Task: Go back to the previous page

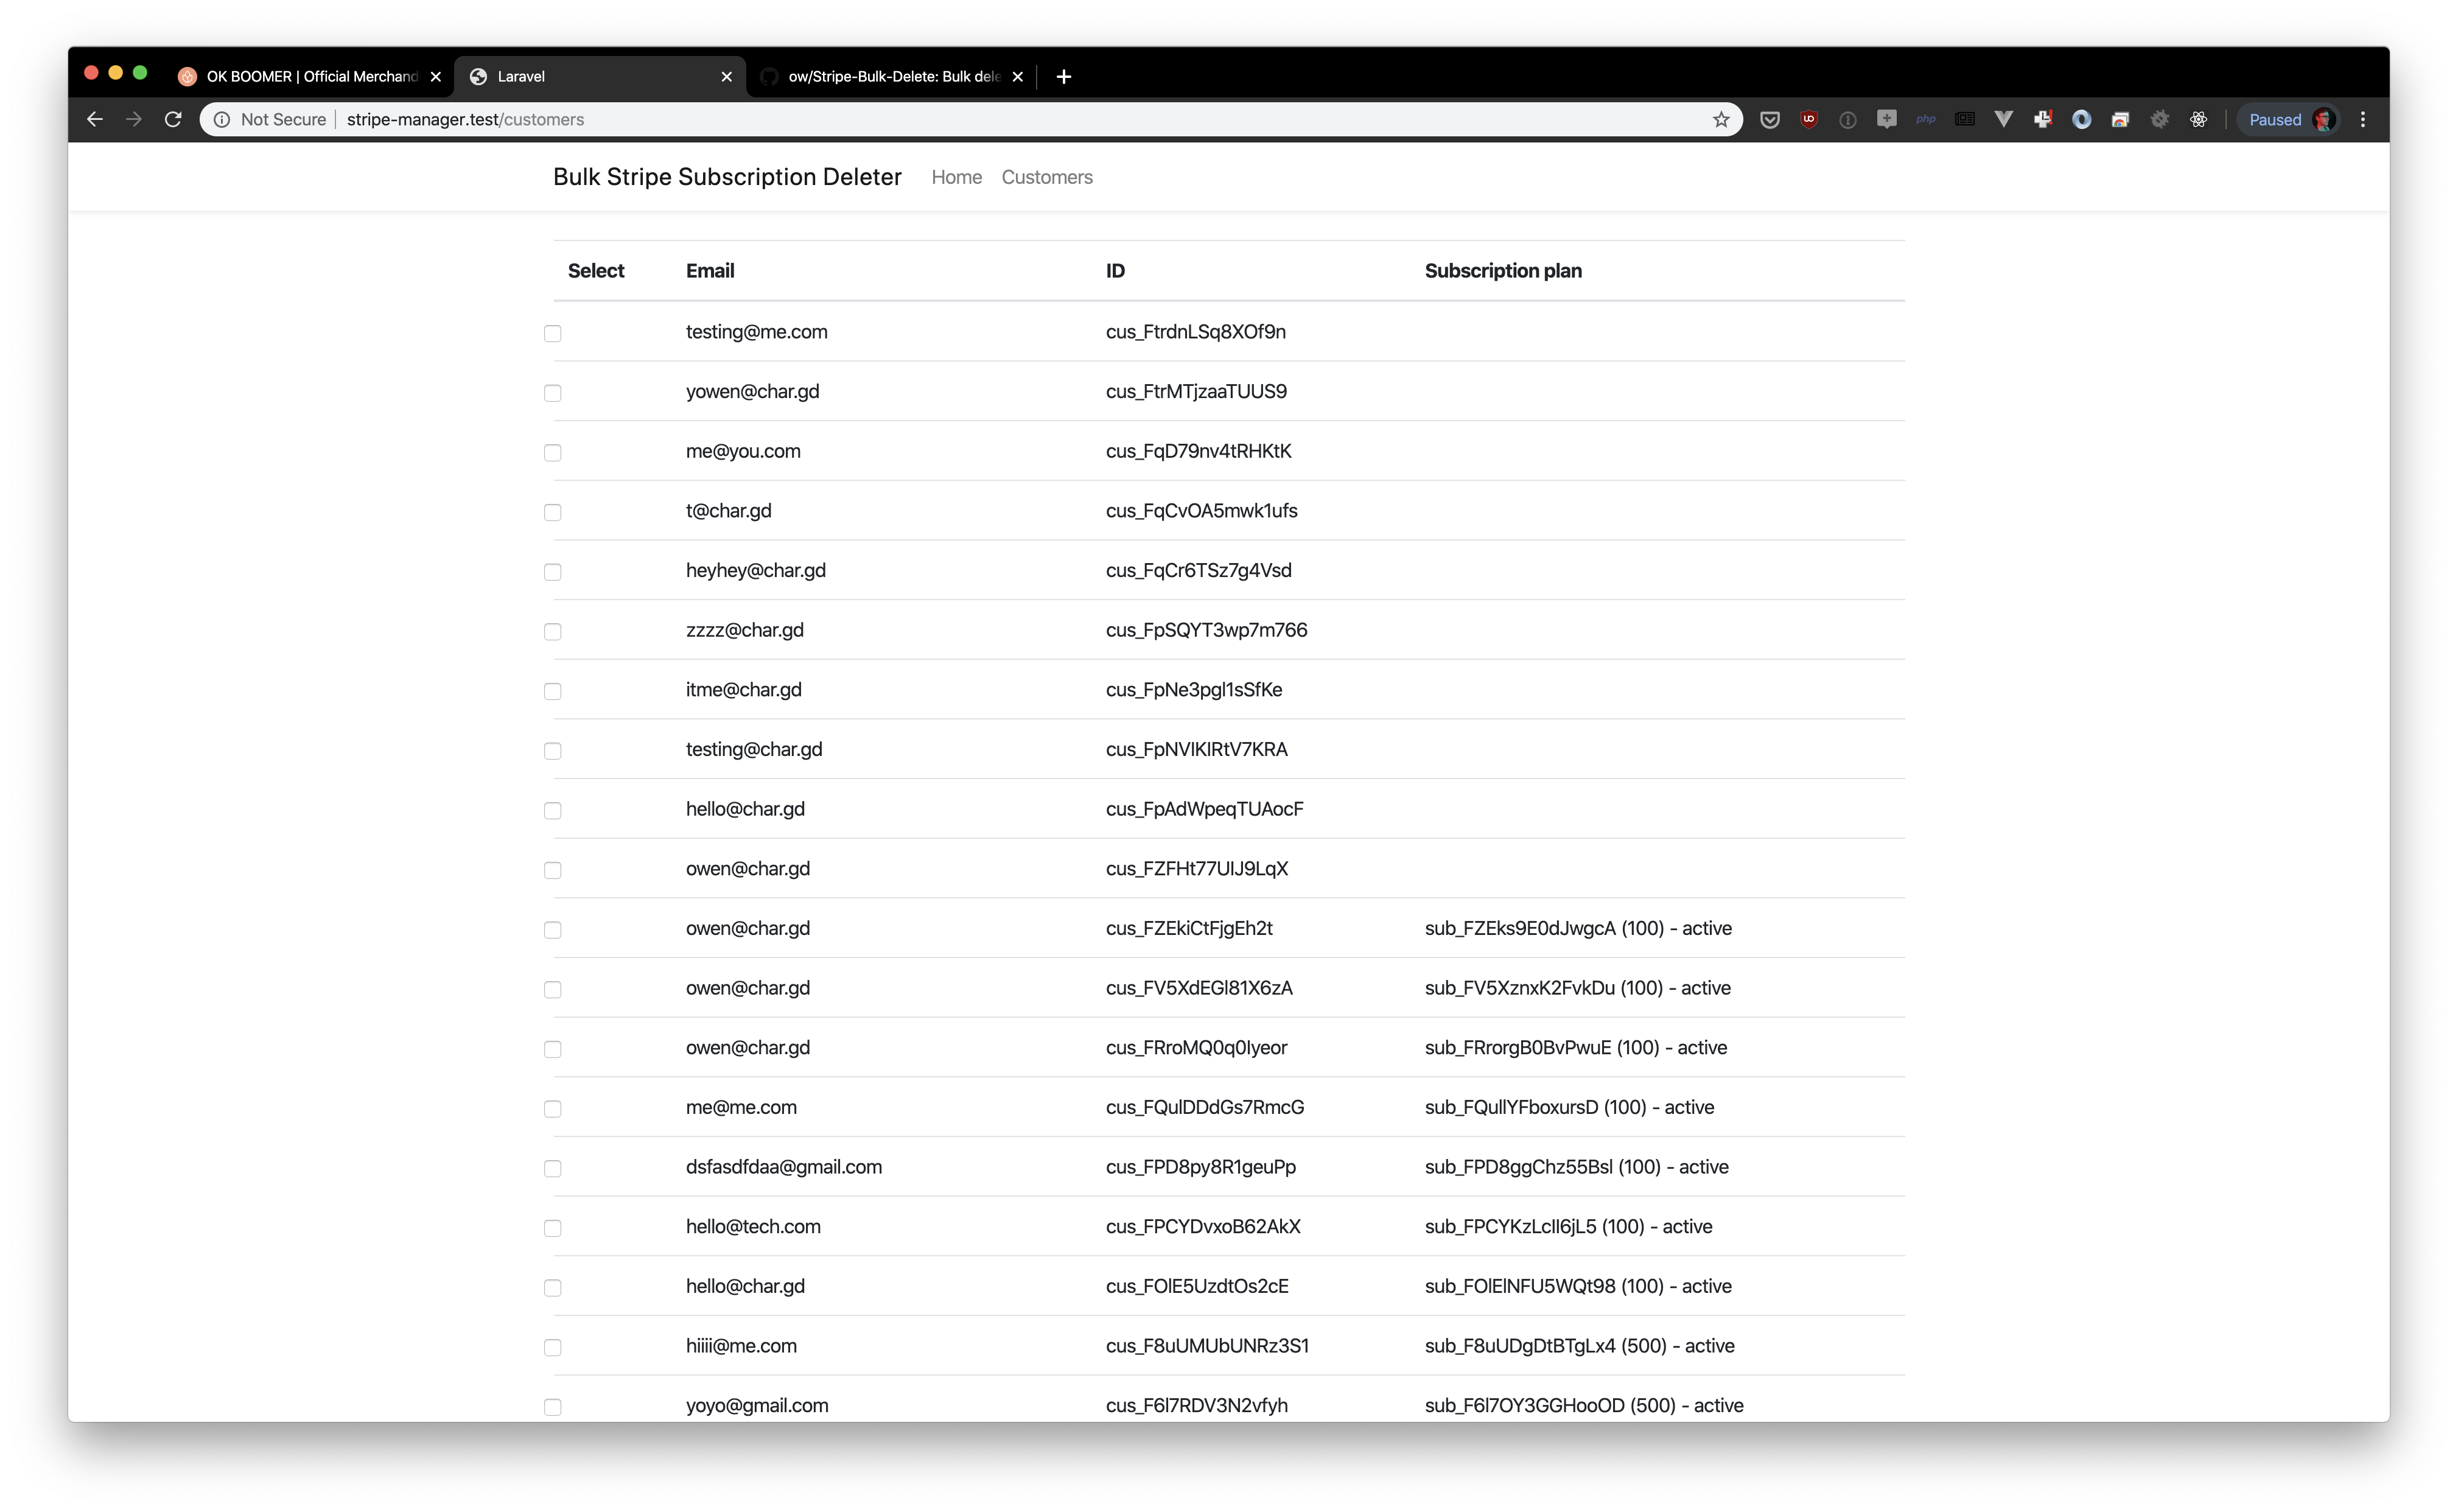Action: 95,120
